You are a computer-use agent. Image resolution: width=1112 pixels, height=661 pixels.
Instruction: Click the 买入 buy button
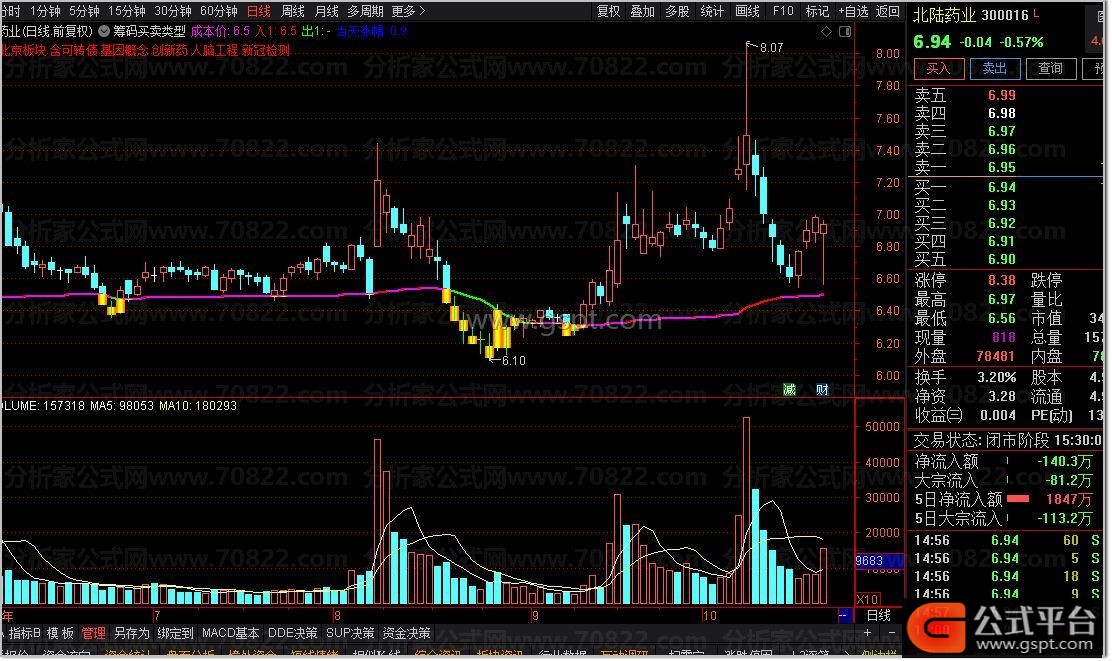point(938,68)
